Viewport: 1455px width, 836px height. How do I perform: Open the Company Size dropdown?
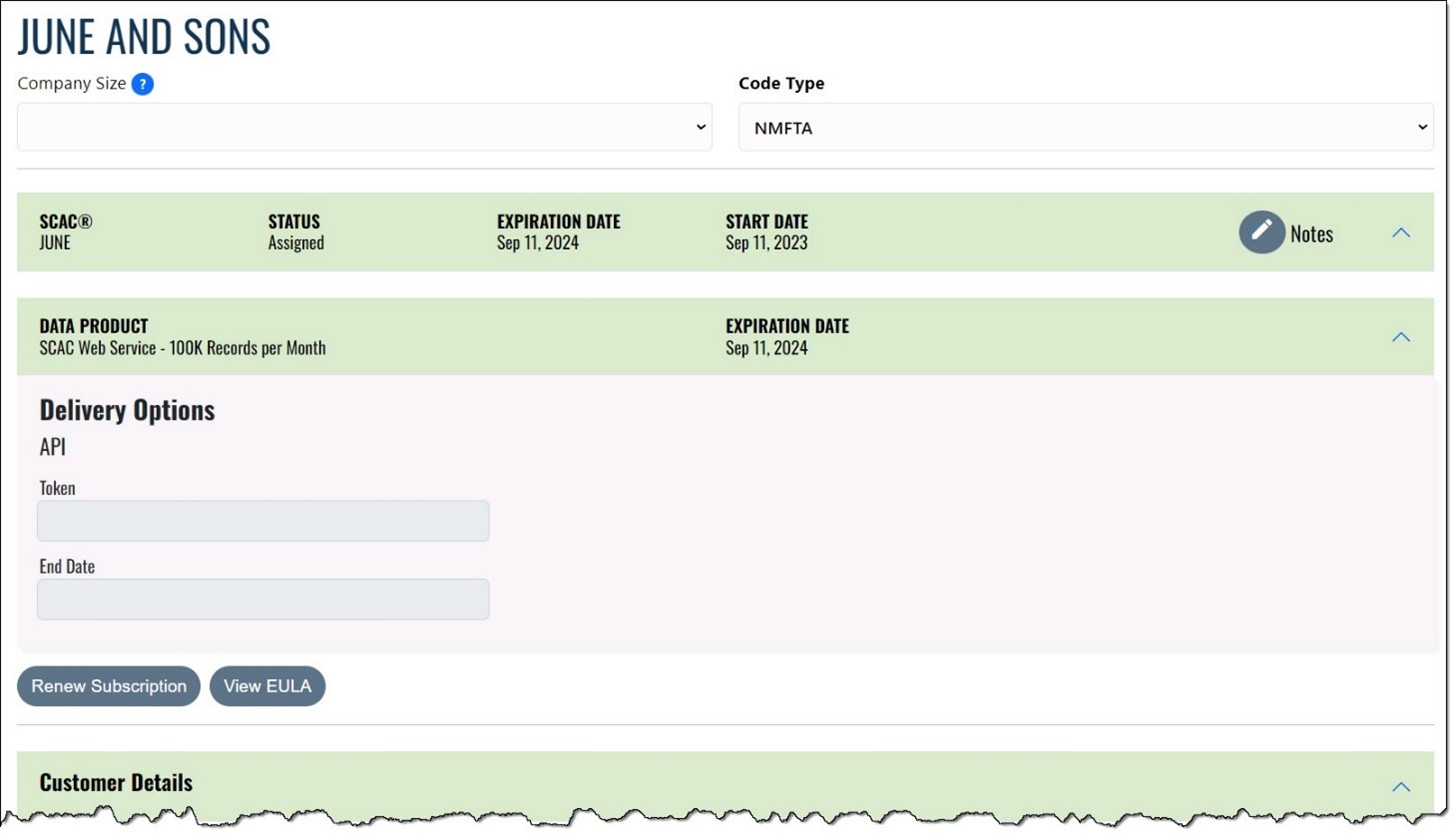point(364,127)
